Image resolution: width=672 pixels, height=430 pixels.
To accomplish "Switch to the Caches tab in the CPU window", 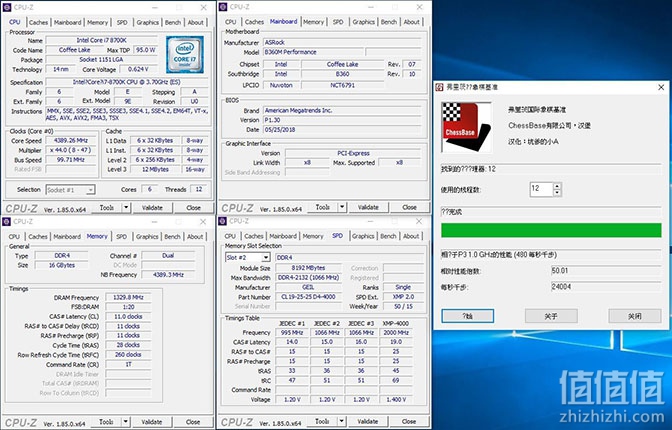I will pos(39,22).
